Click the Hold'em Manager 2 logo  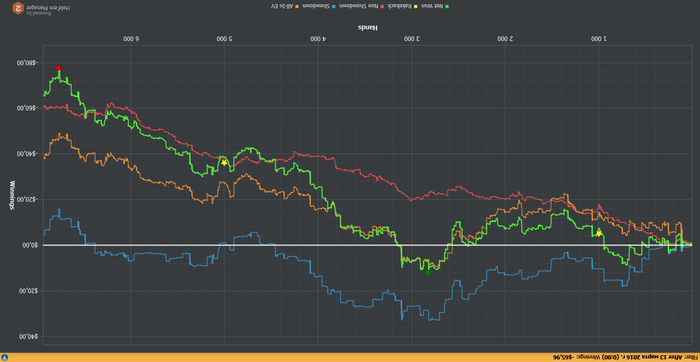coord(18,8)
